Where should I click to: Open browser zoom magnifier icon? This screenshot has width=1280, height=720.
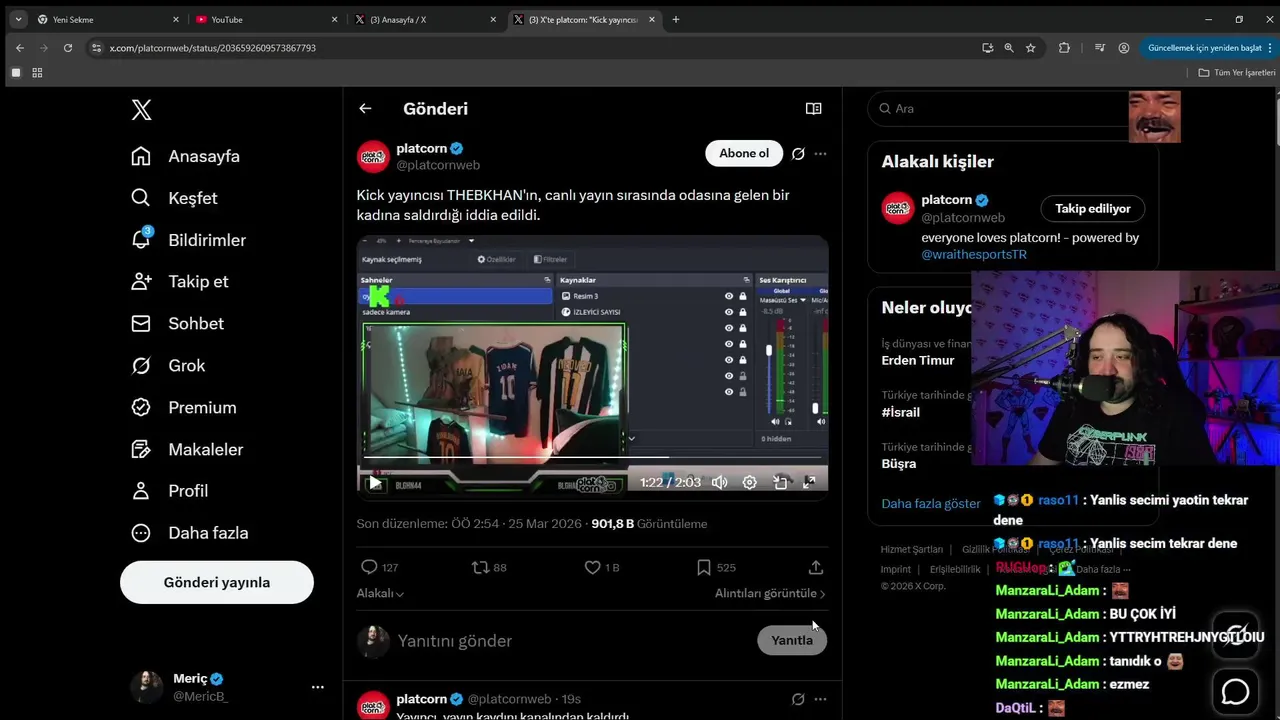(1009, 47)
